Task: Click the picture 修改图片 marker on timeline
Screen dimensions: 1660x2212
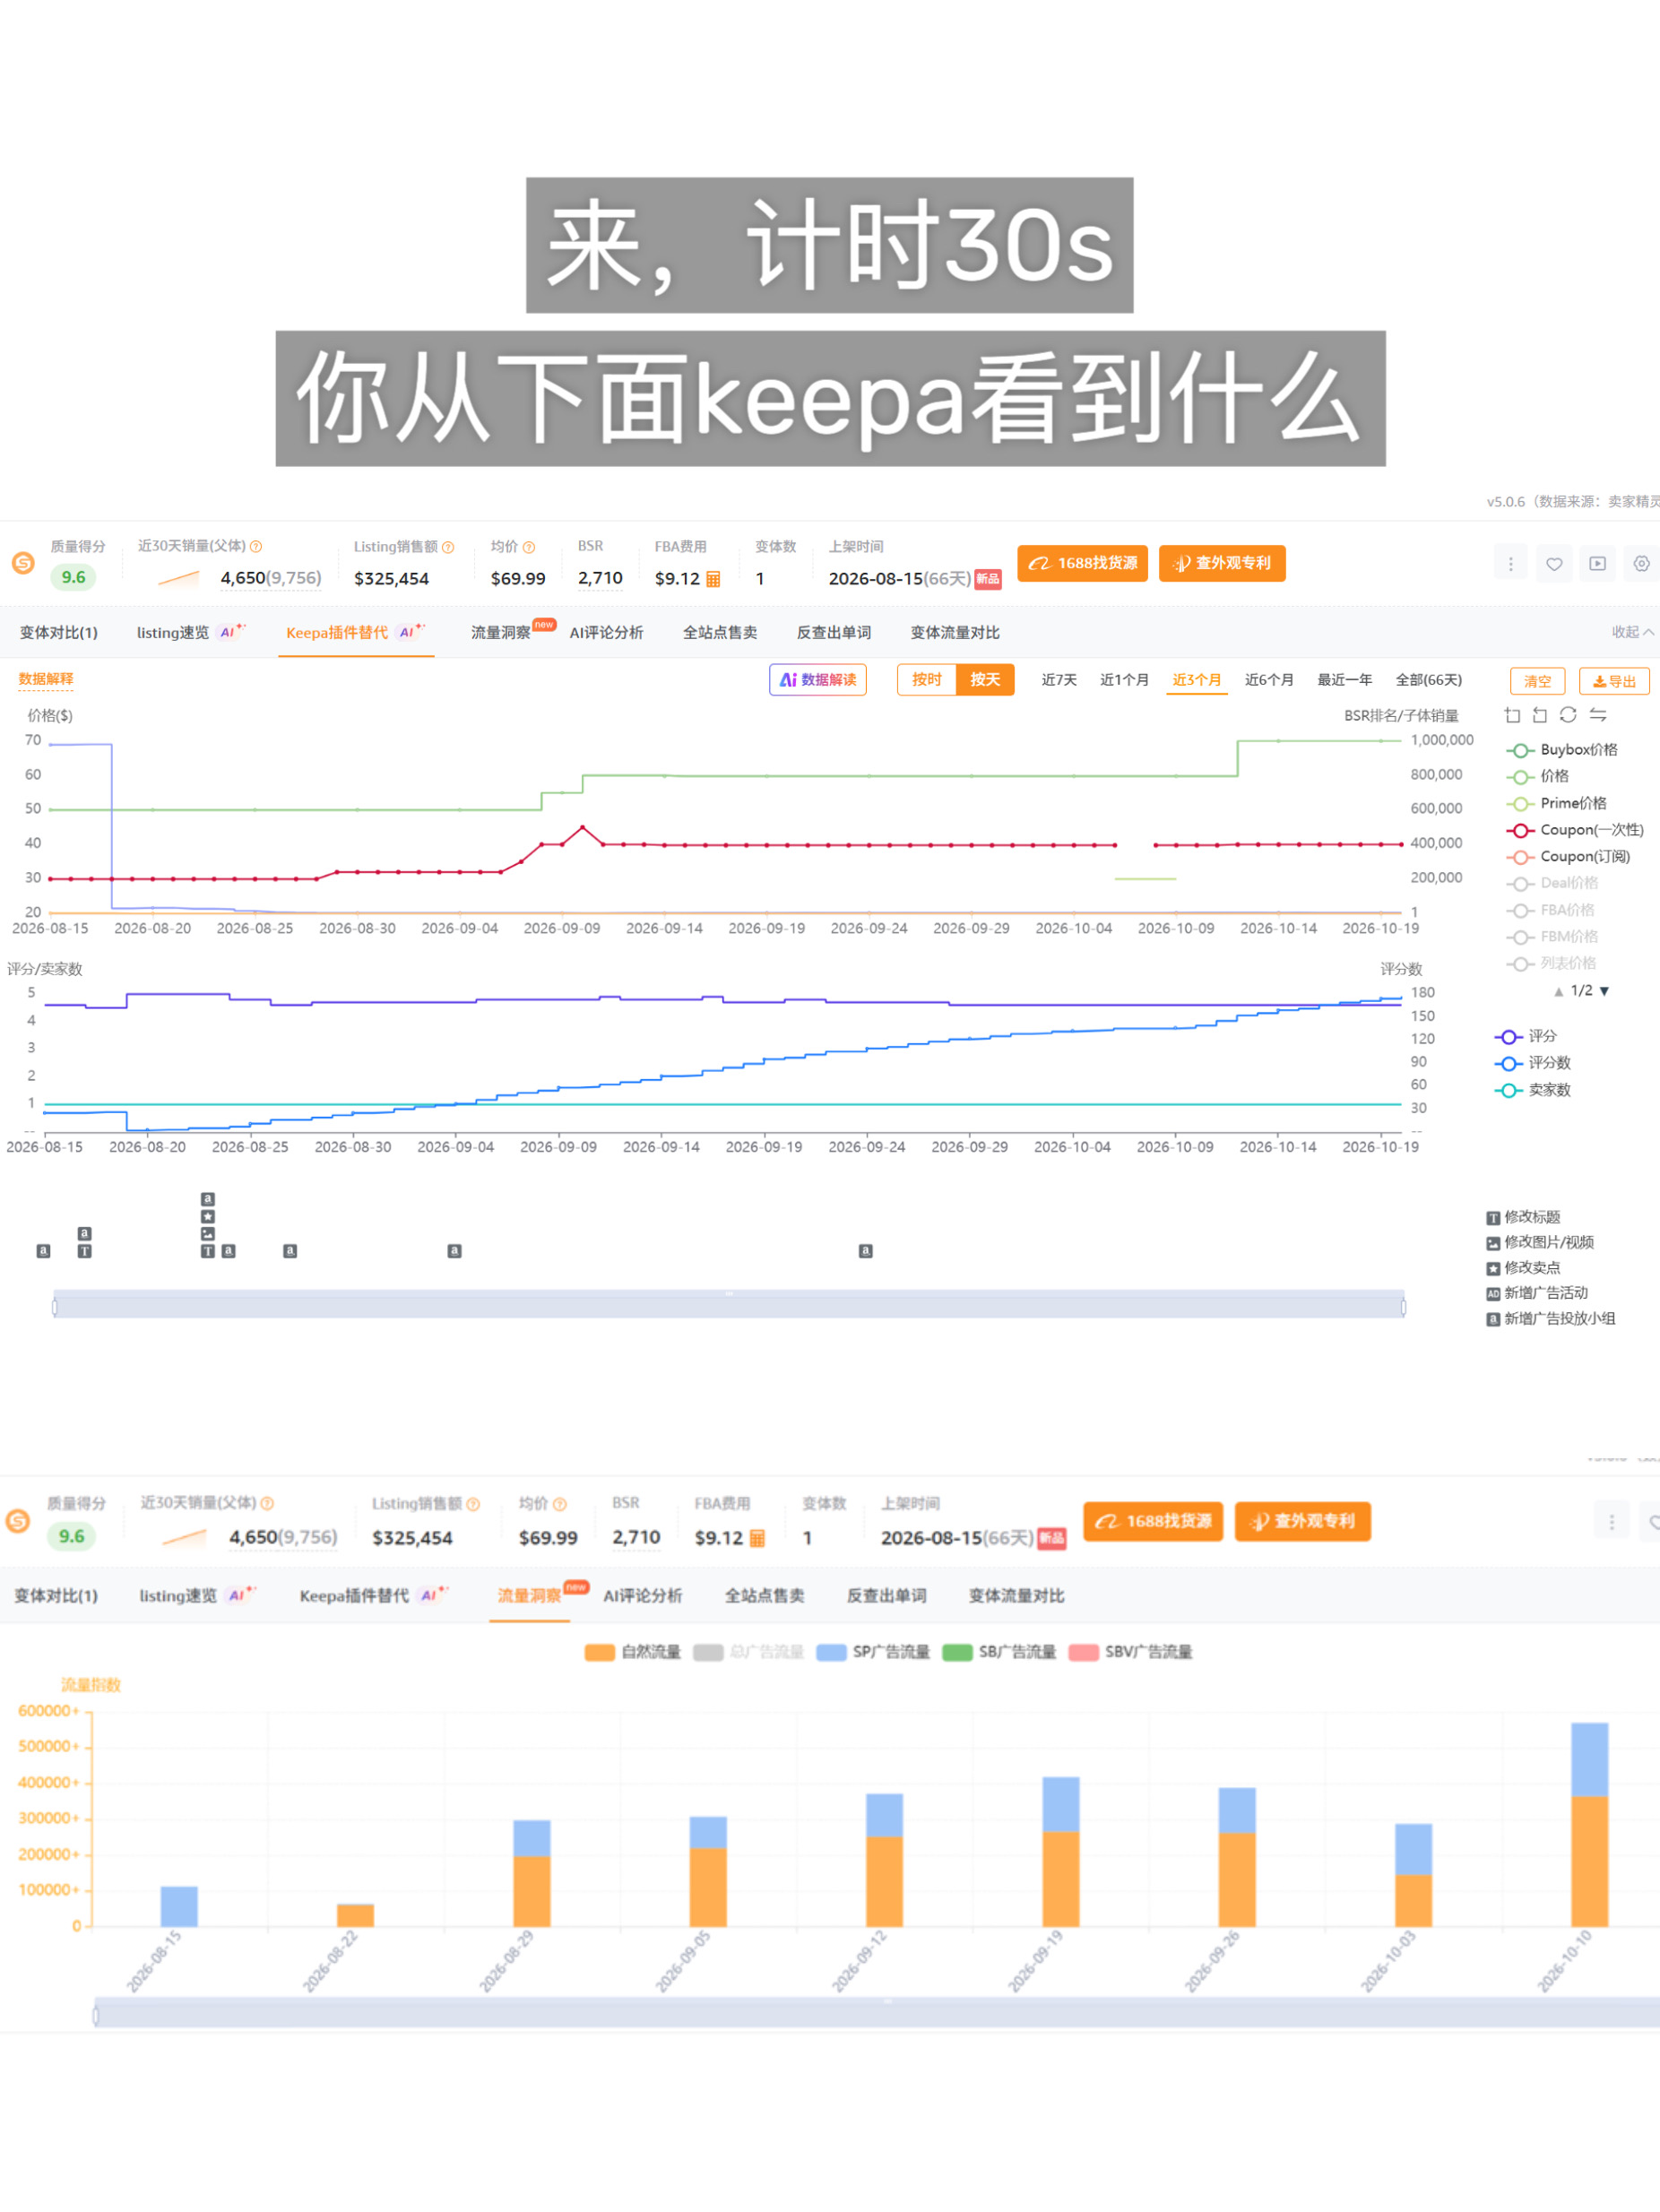Action: pos(208,1234)
